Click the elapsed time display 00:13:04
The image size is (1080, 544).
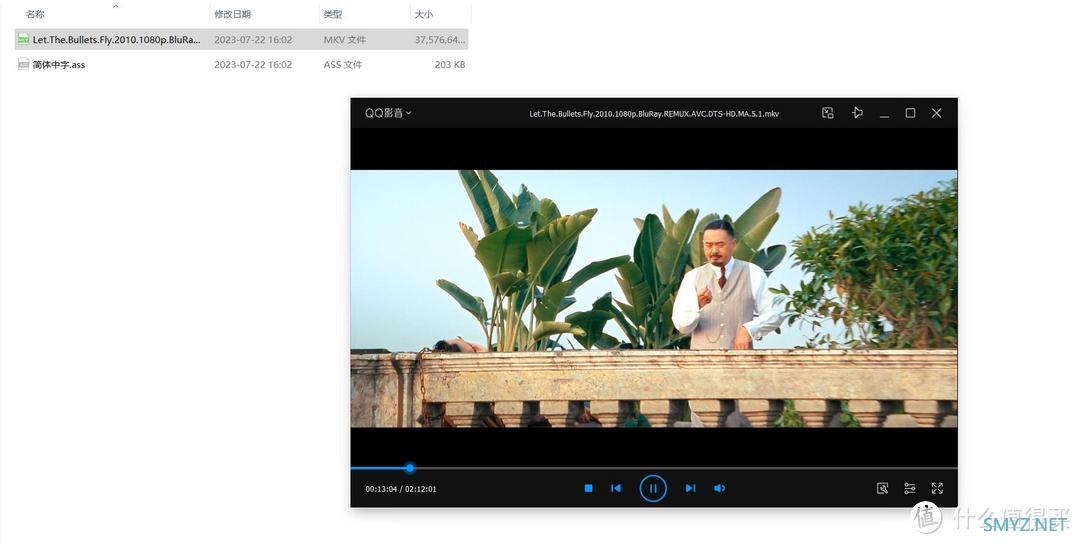tap(381, 489)
